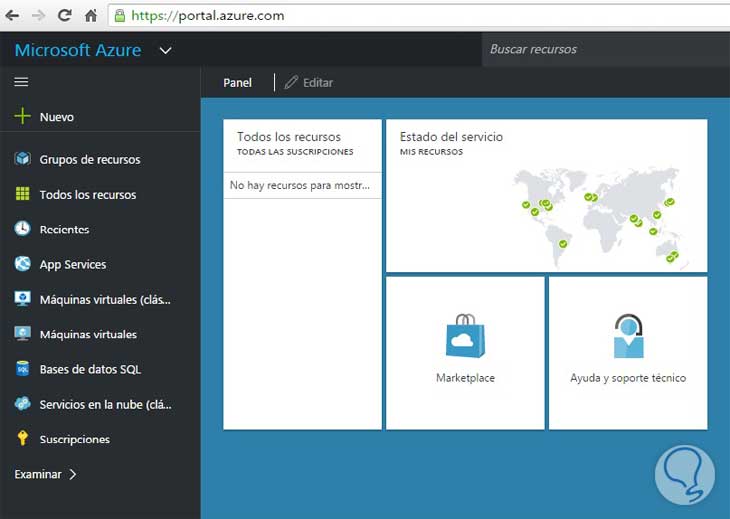Open App Services
Image resolution: width=730 pixels, height=519 pixels.
click(x=73, y=264)
